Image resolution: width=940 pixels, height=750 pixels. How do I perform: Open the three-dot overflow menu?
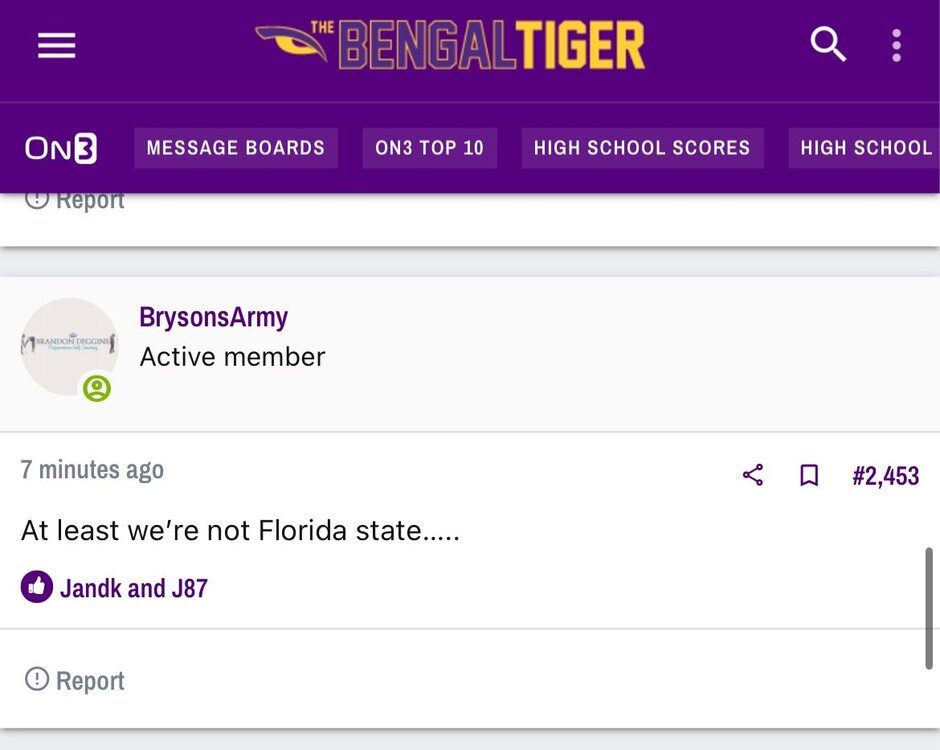coord(896,45)
